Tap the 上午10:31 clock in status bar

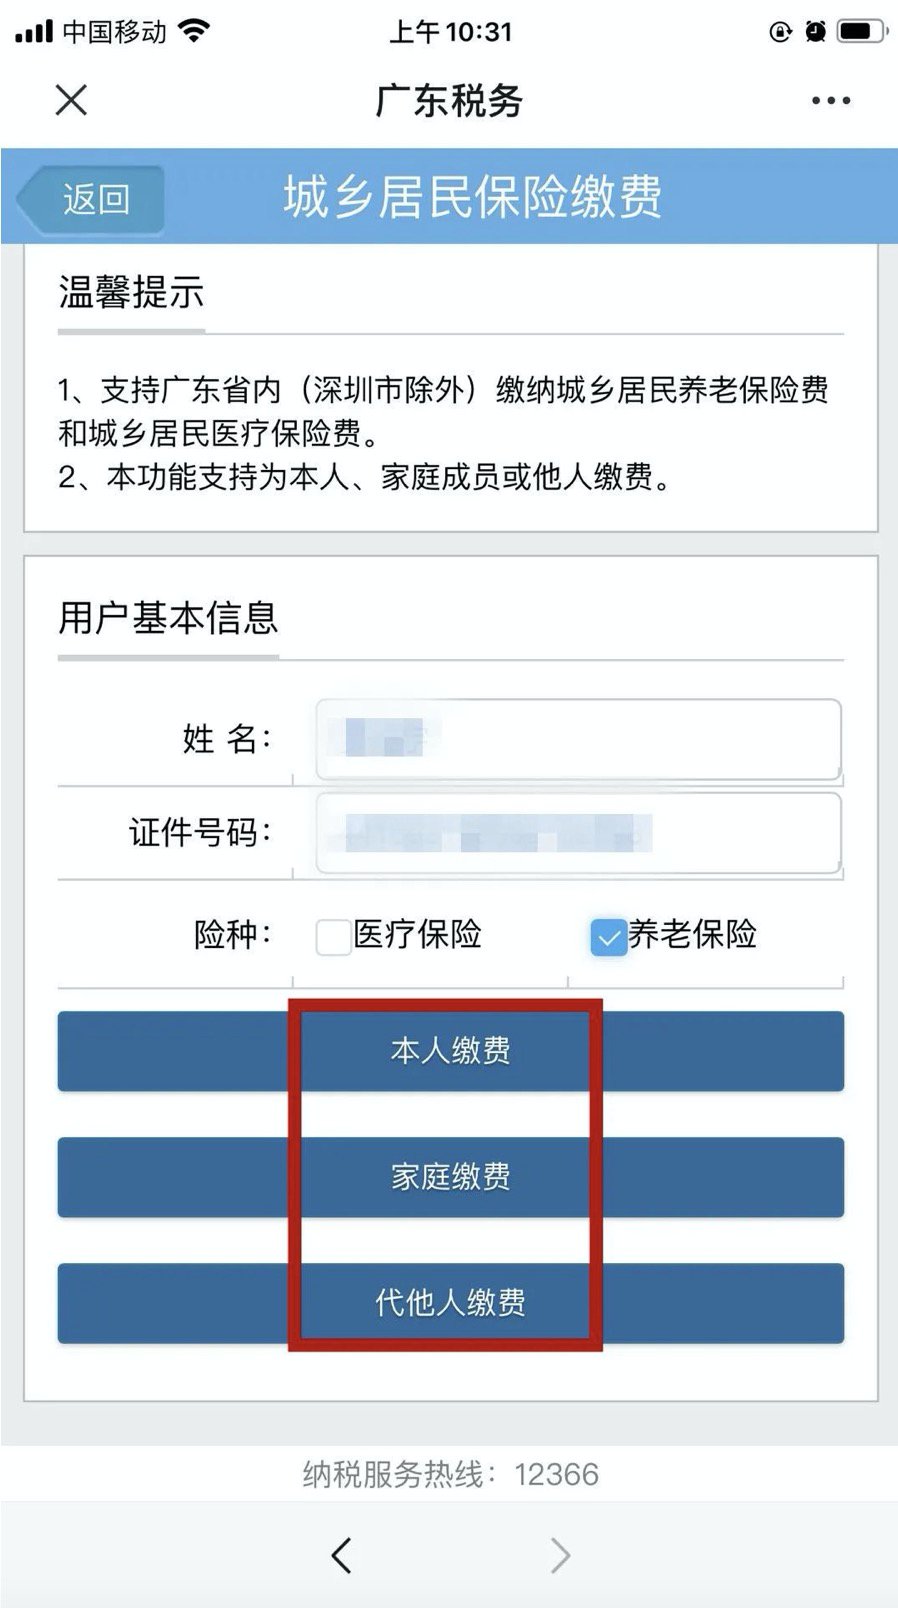click(x=450, y=32)
